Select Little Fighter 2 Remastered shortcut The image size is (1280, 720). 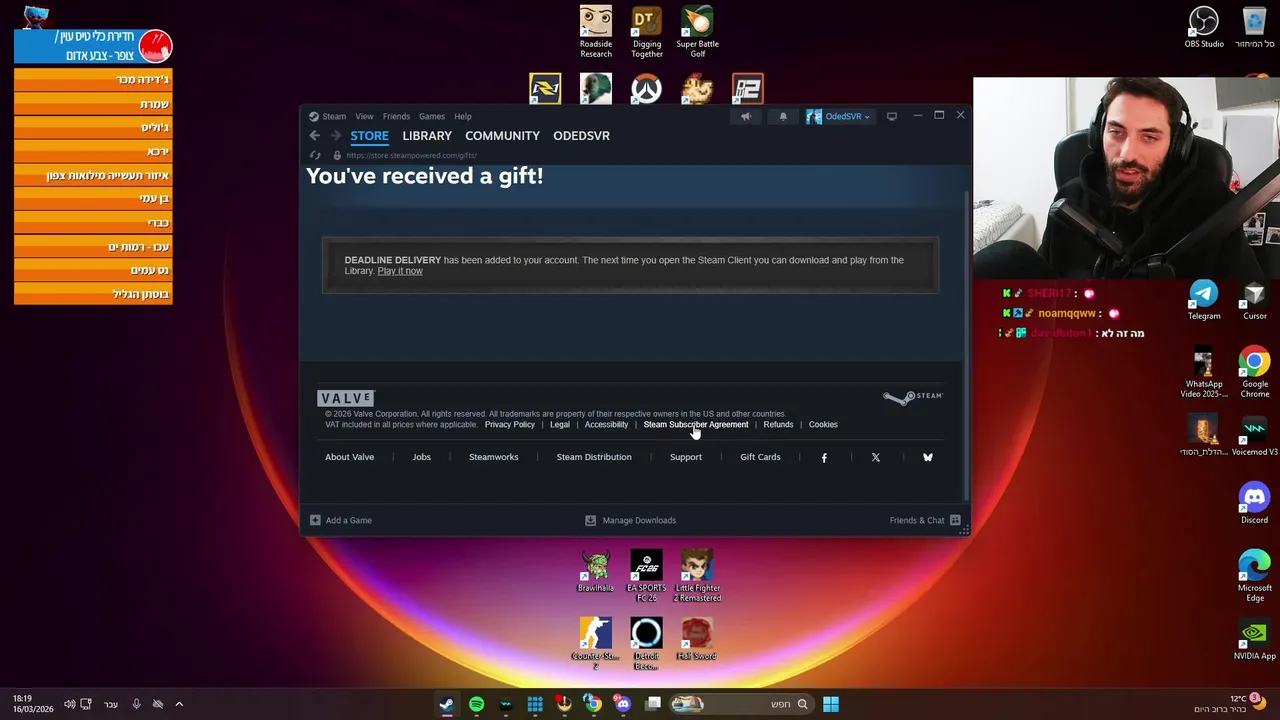pyautogui.click(x=697, y=576)
